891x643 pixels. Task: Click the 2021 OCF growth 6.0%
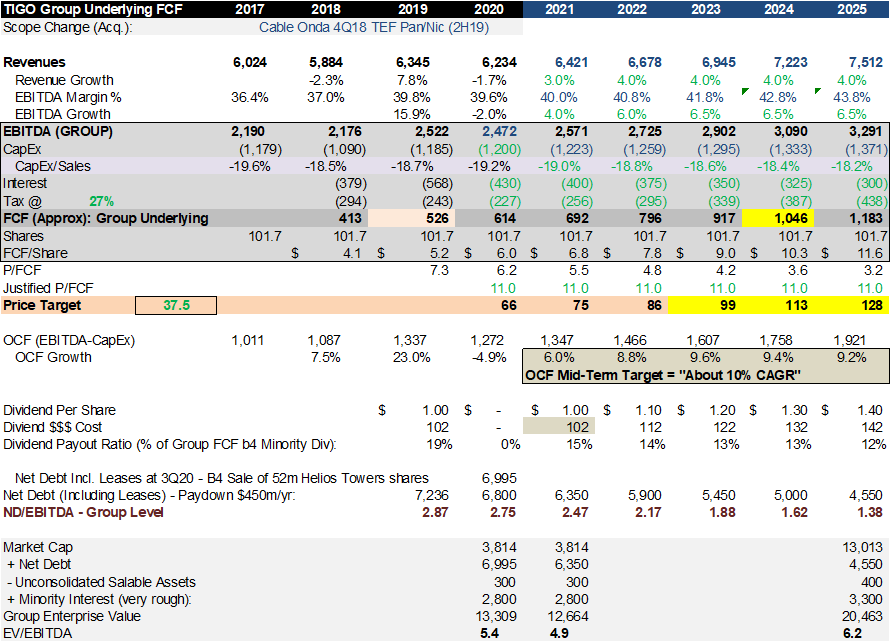559,357
